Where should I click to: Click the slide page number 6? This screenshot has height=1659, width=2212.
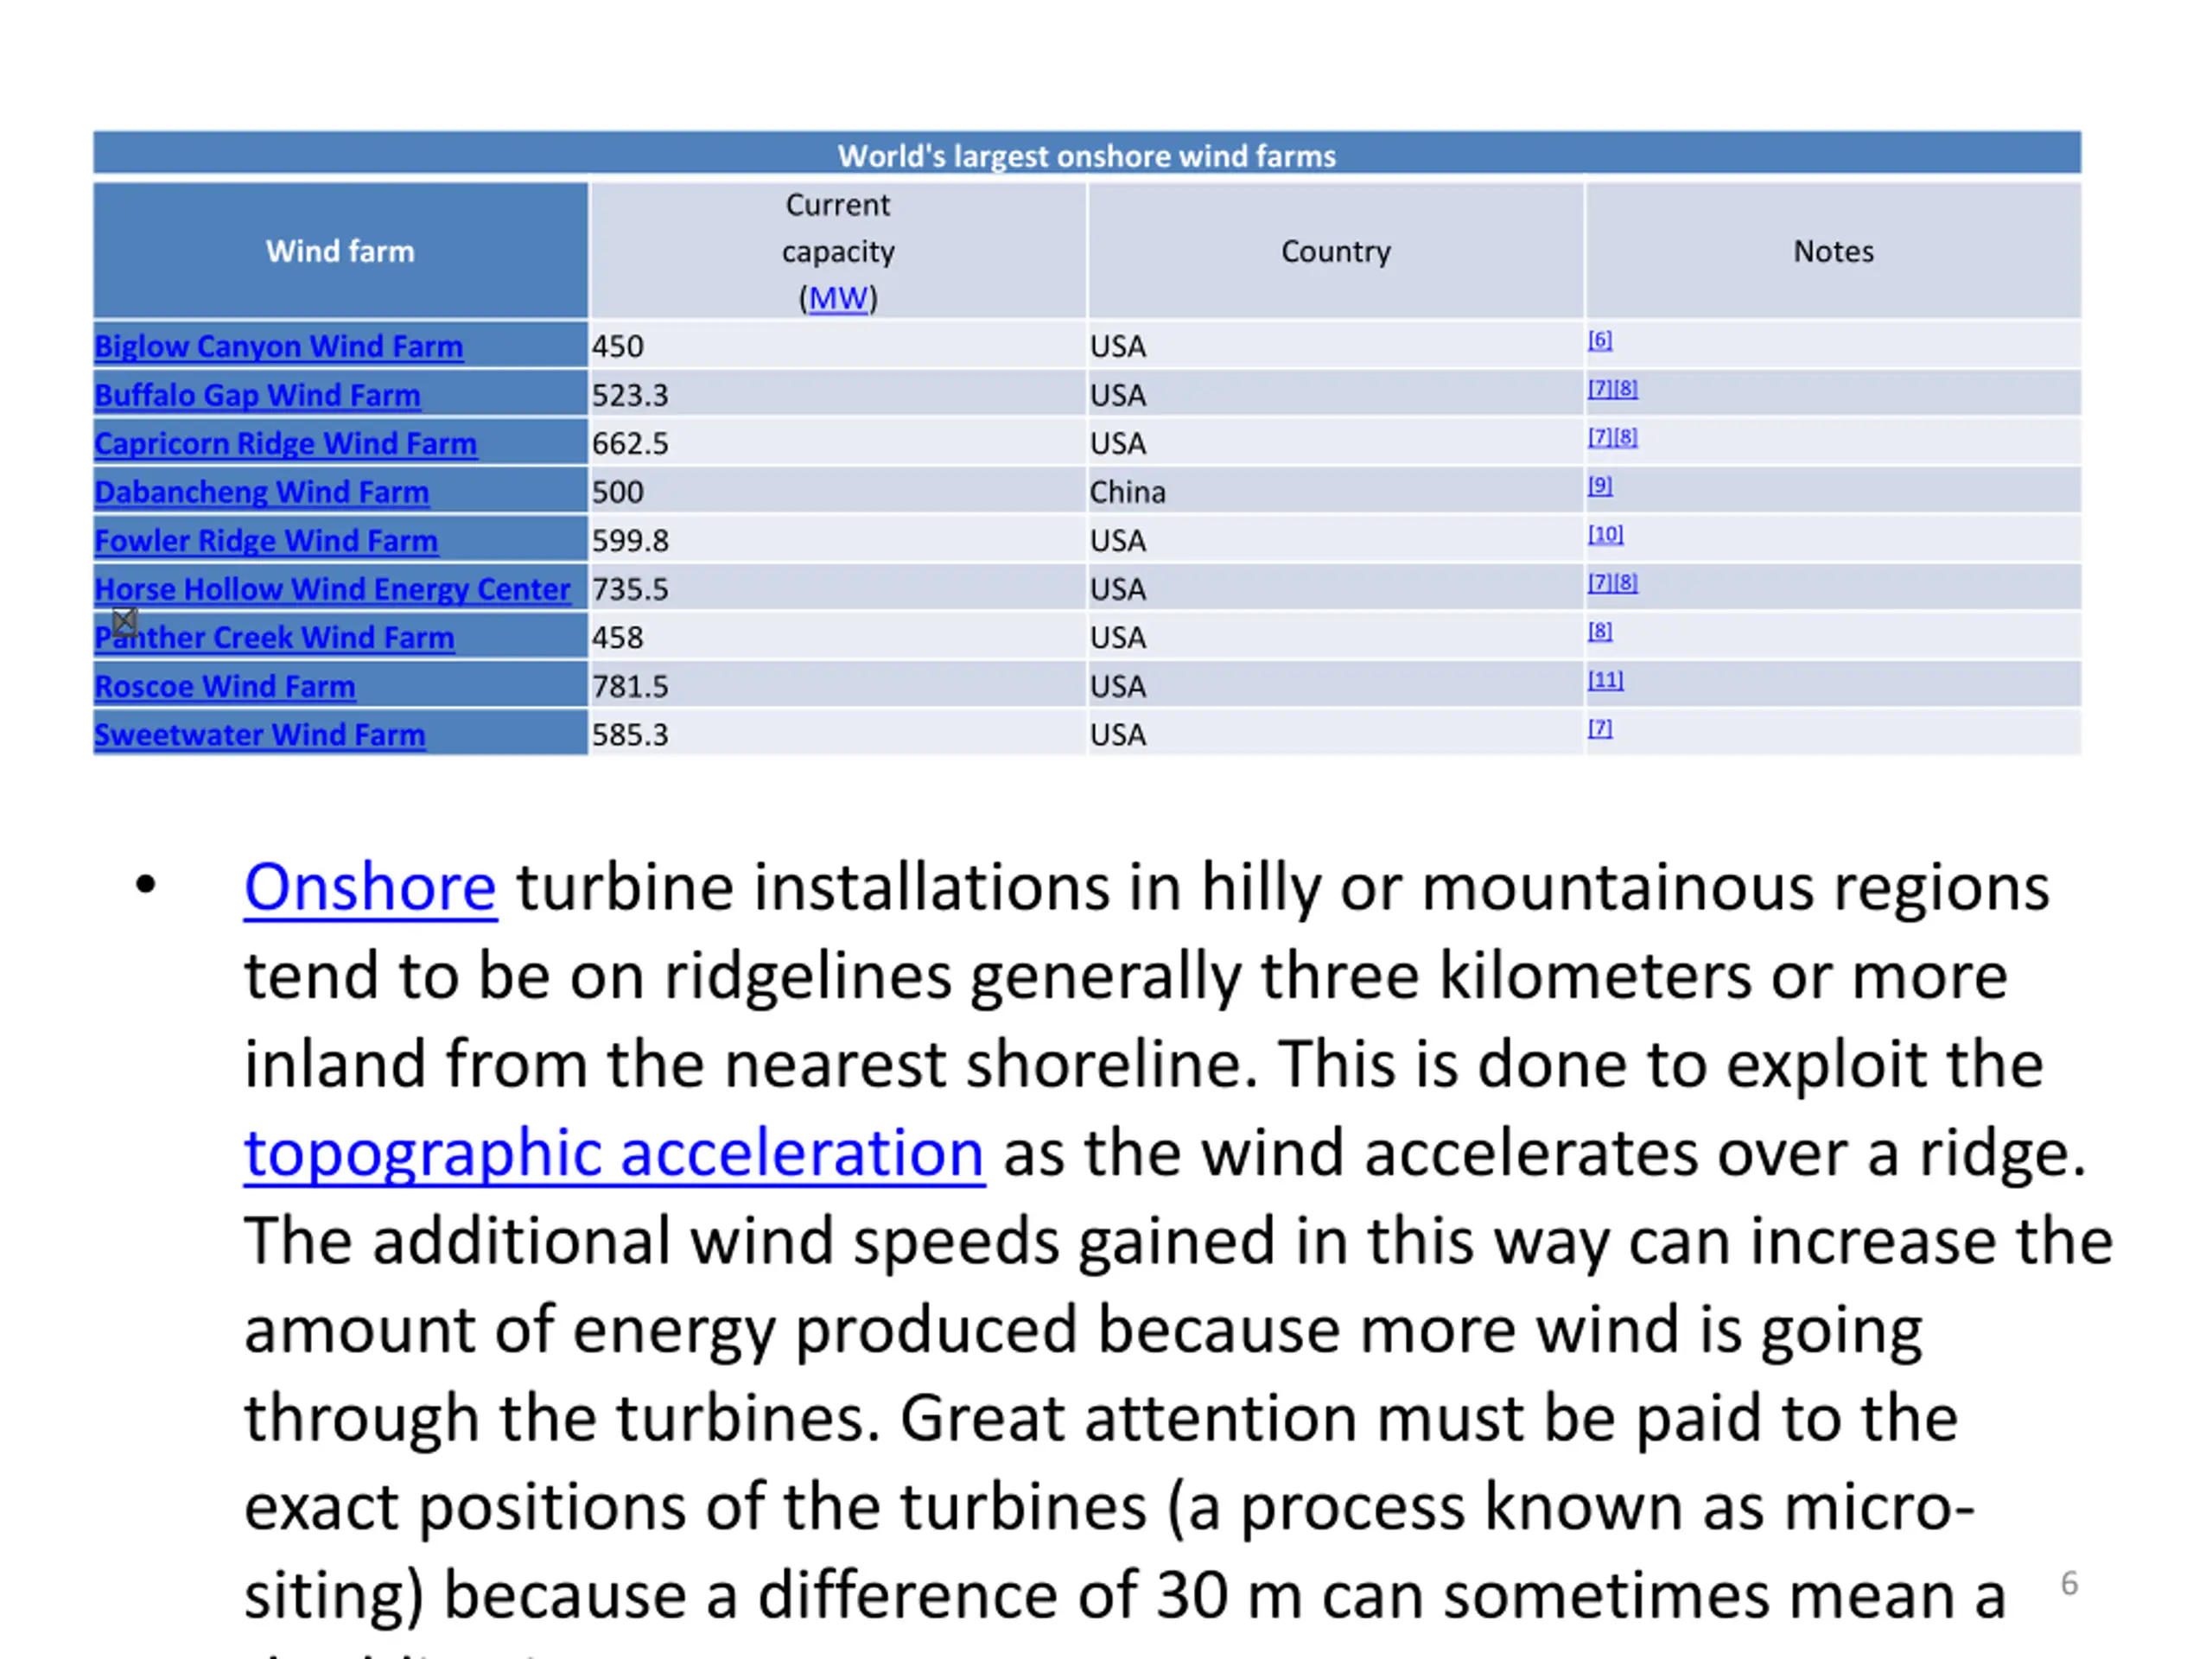pos(2069,1583)
